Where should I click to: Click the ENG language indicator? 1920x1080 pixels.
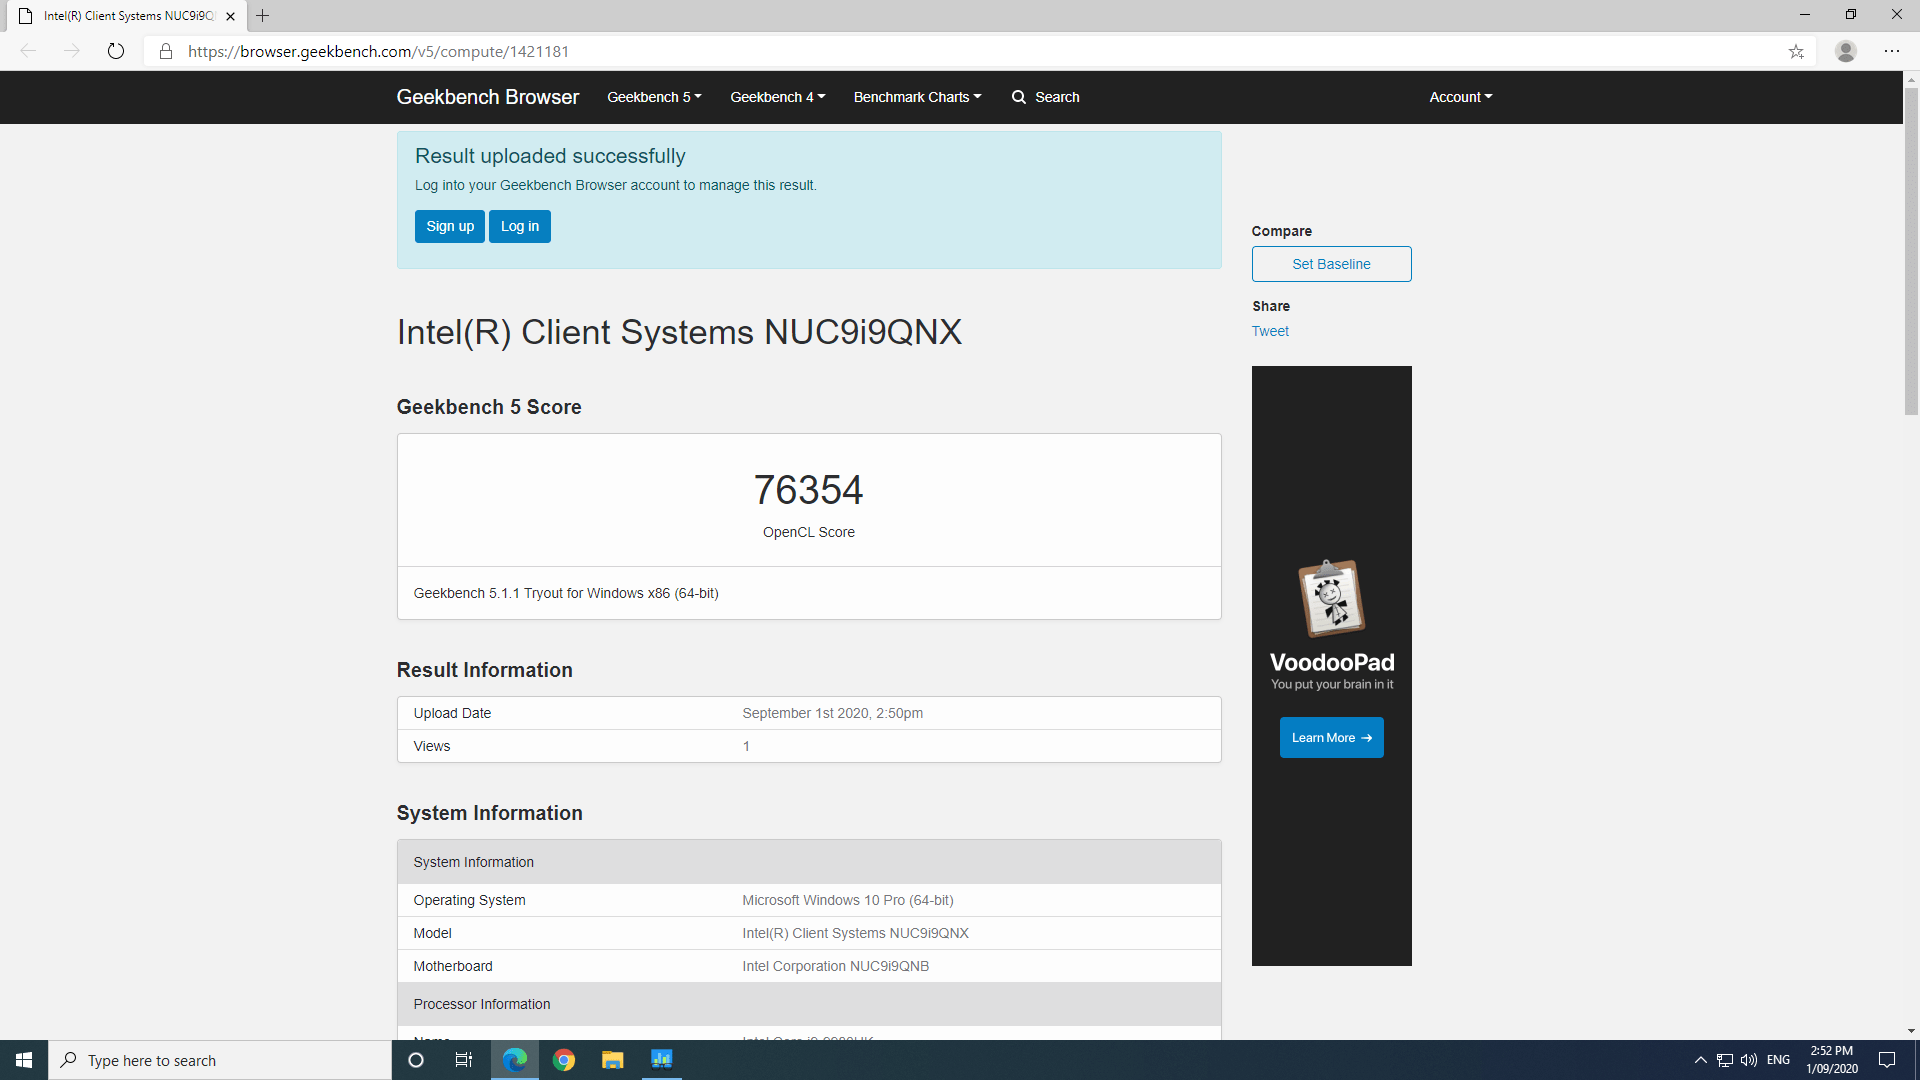coord(1778,1060)
